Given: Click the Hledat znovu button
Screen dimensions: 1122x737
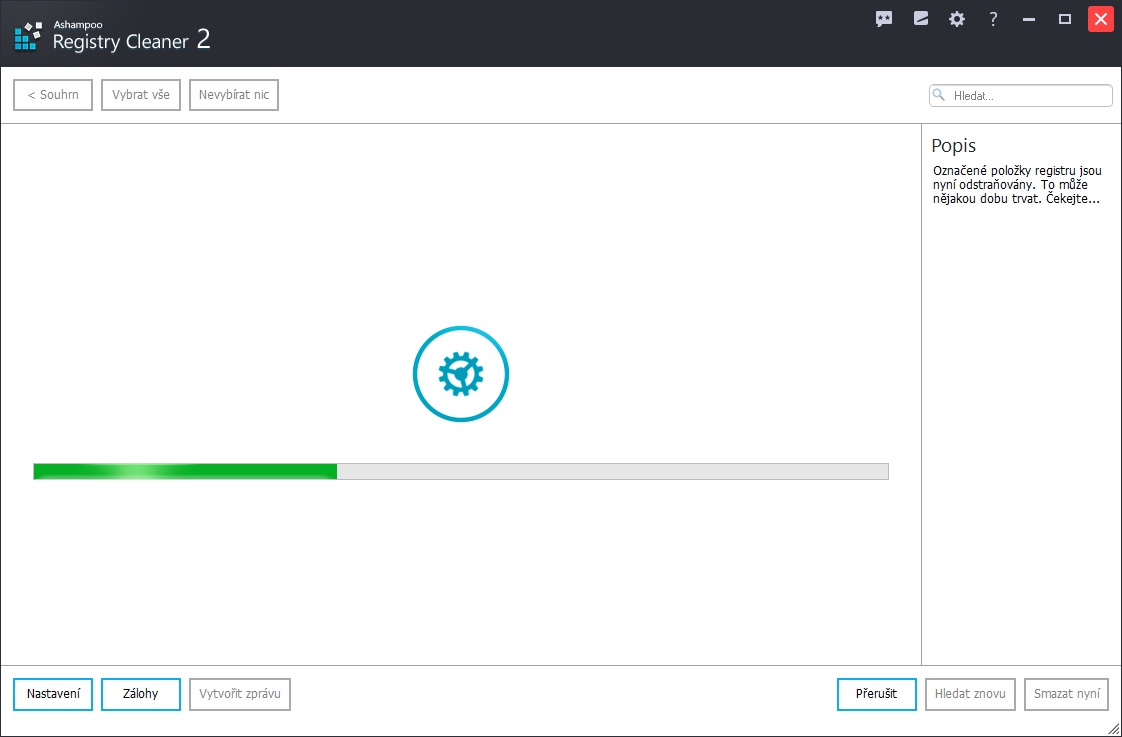Looking at the screenshot, I should (970, 694).
